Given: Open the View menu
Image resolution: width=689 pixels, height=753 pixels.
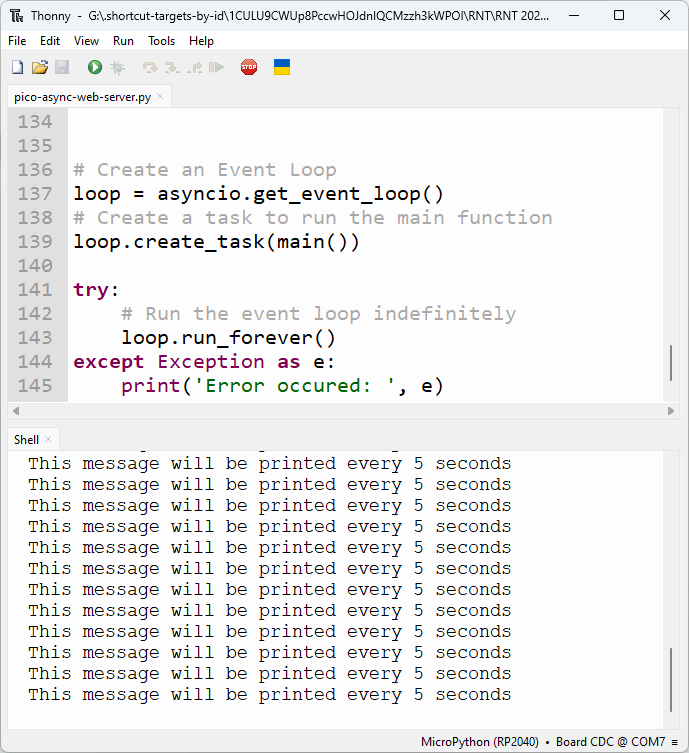Looking at the screenshot, I should 86,41.
